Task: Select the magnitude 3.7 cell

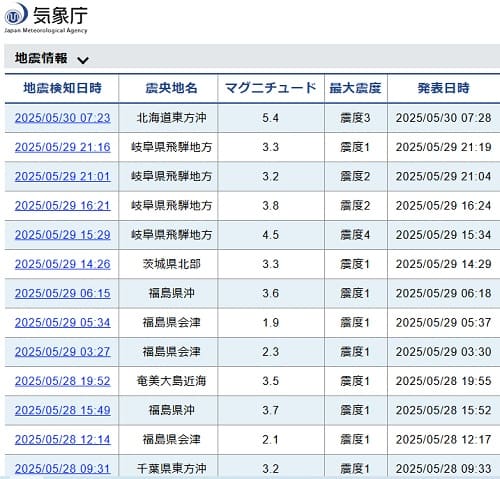Action: (x=270, y=410)
